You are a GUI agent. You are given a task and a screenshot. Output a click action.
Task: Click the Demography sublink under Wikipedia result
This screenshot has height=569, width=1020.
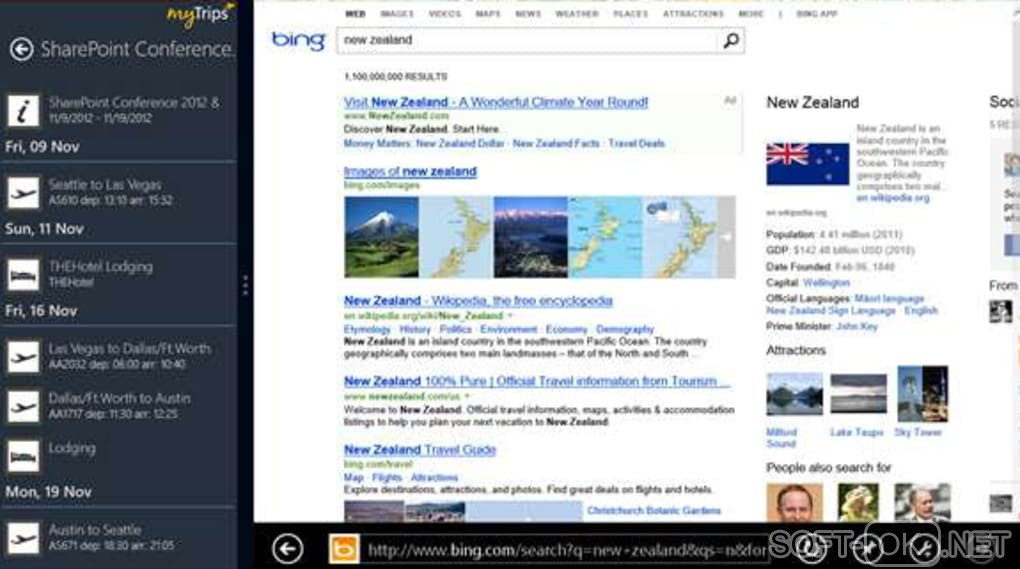point(624,330)
